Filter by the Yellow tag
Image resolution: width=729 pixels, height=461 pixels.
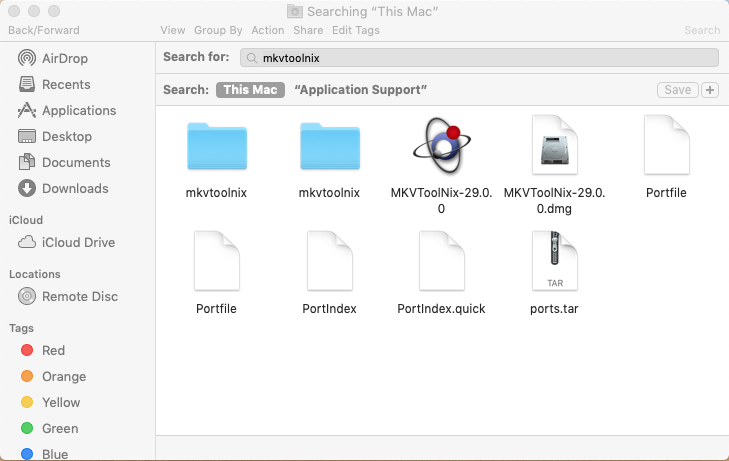click(50, 402)
